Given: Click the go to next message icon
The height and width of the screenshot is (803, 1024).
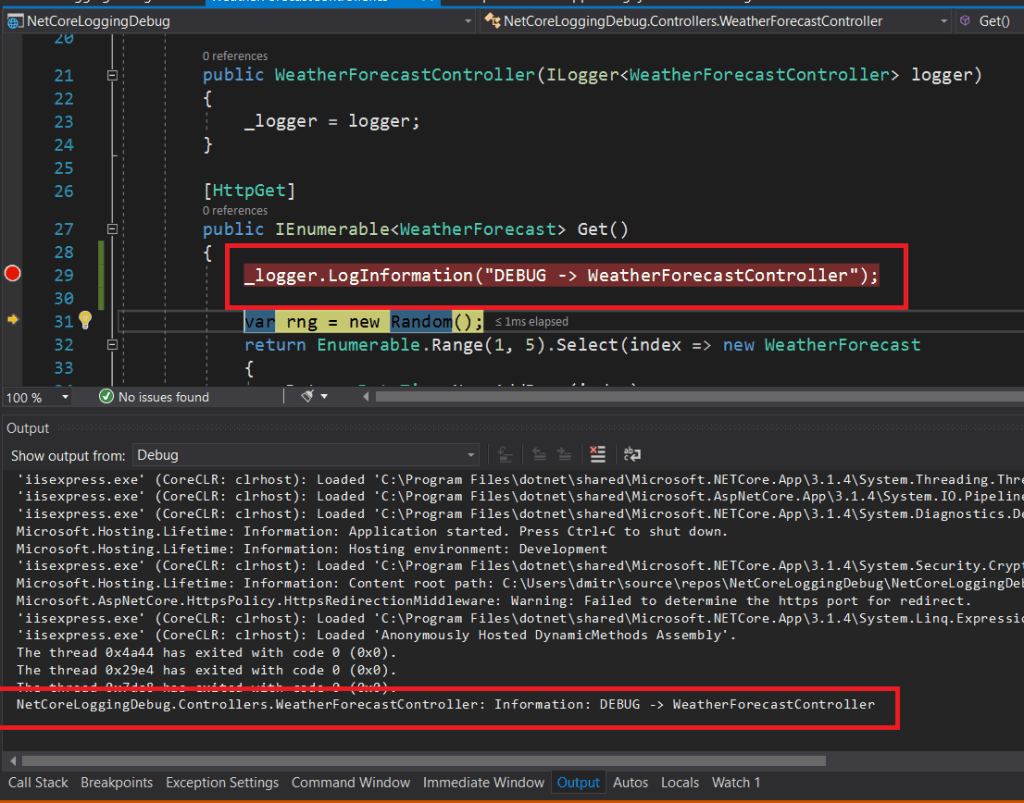Looking at the screenshot, I should pyautogui.click(x=563, y=455).
